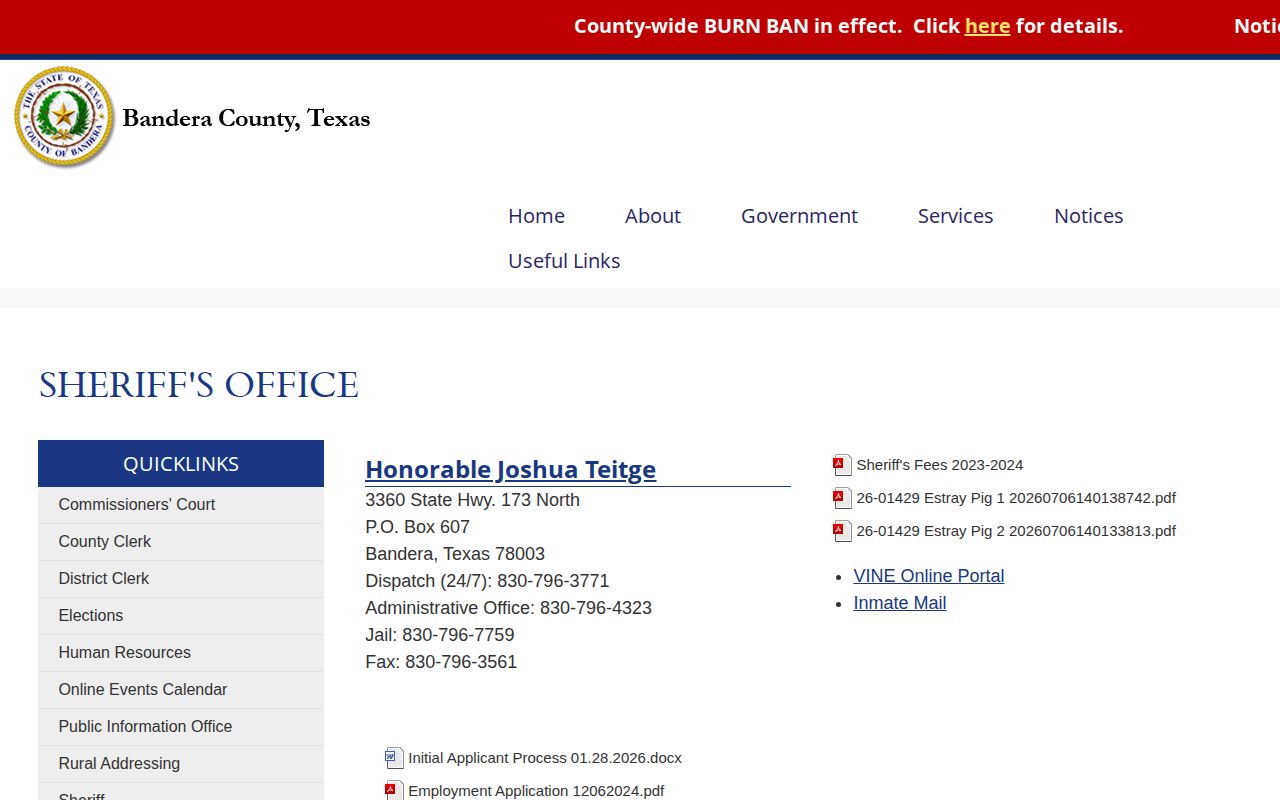Go to Elections quicklink
The image size is (1280, 800).
[181, 616]
